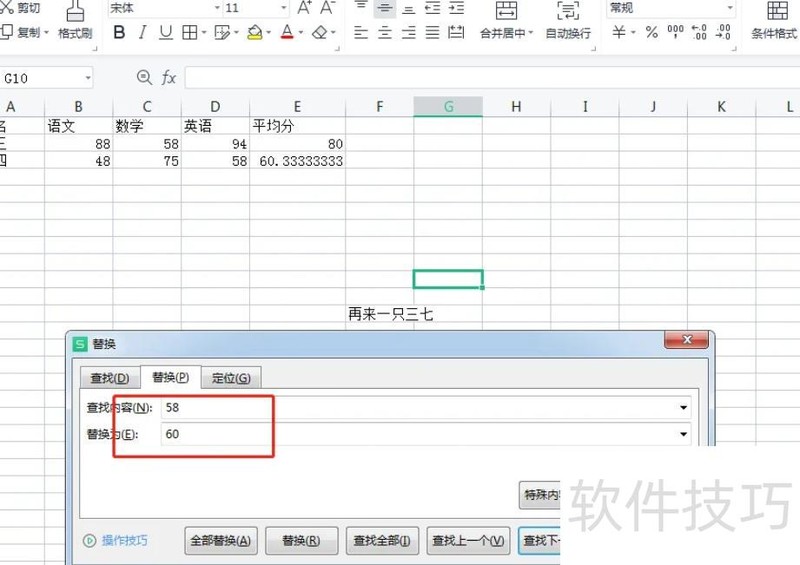
Task: Click the increase indent icon
Action: [x=456, y=8]
